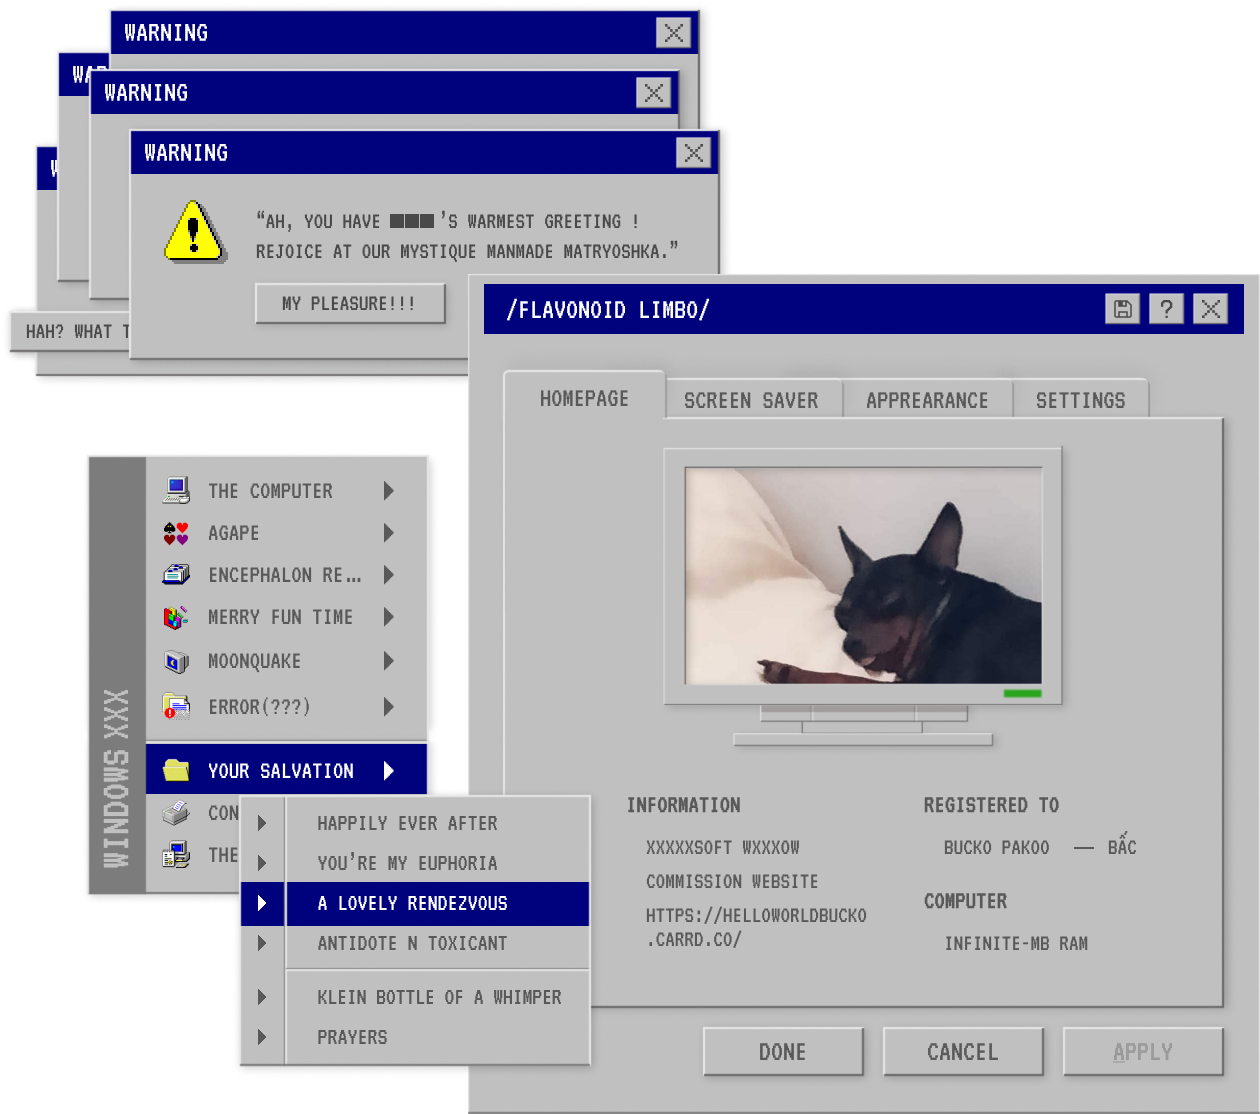
Task: Click the dog image in monitor preview
Action: tap(863, 576)
